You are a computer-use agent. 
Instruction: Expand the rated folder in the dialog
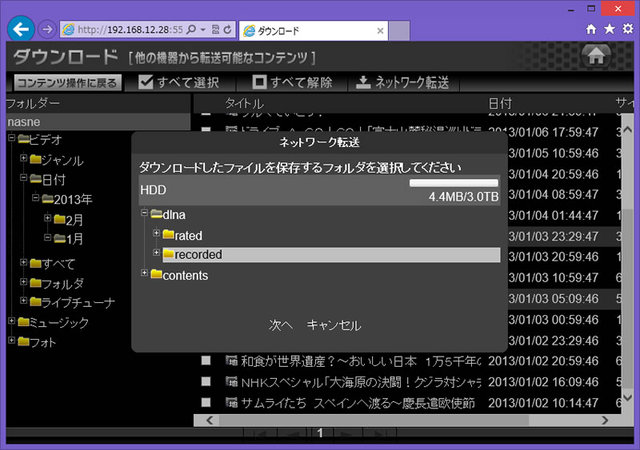click(x=155, y=235)
